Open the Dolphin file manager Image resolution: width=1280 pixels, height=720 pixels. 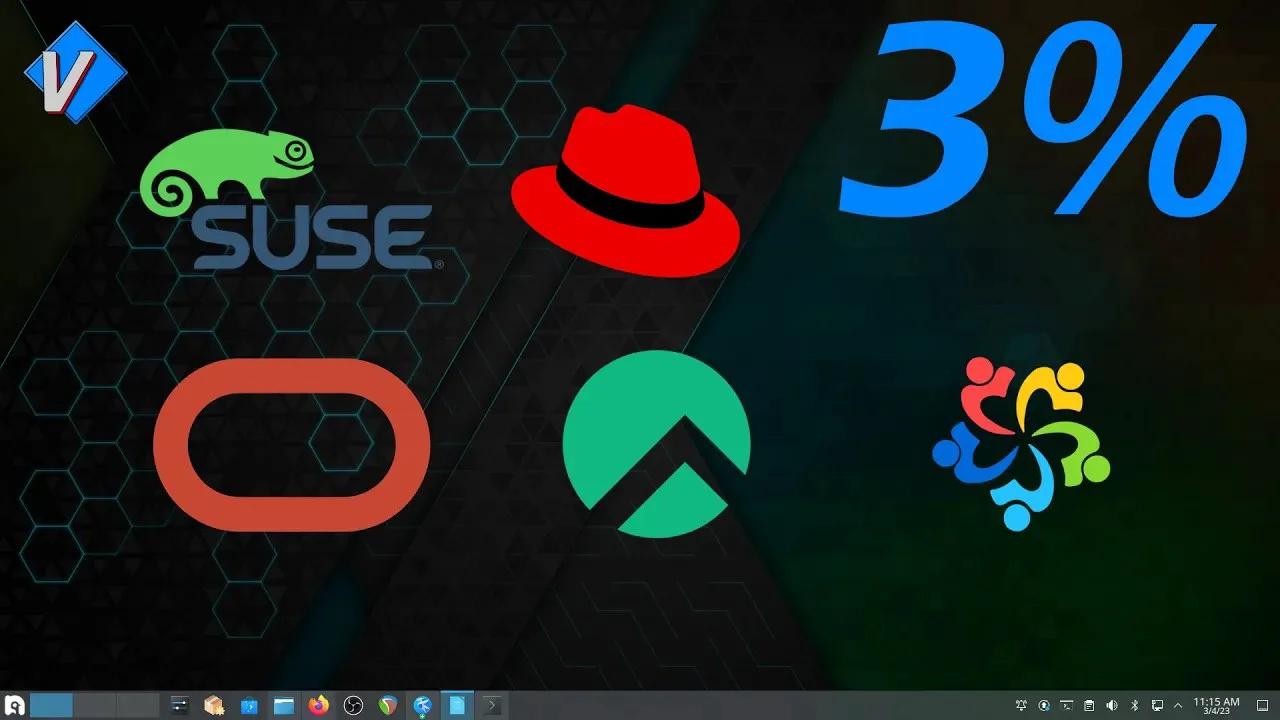pos(283,705)
